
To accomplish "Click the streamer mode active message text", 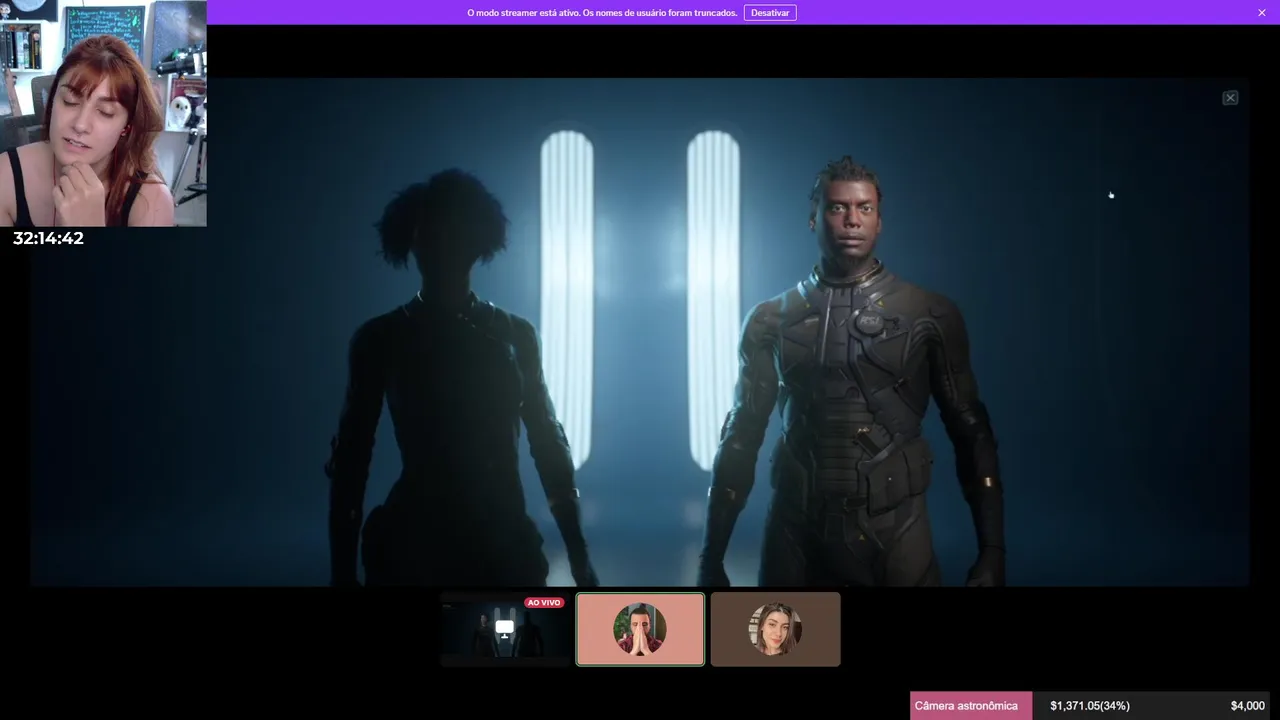I will point(602,13).
